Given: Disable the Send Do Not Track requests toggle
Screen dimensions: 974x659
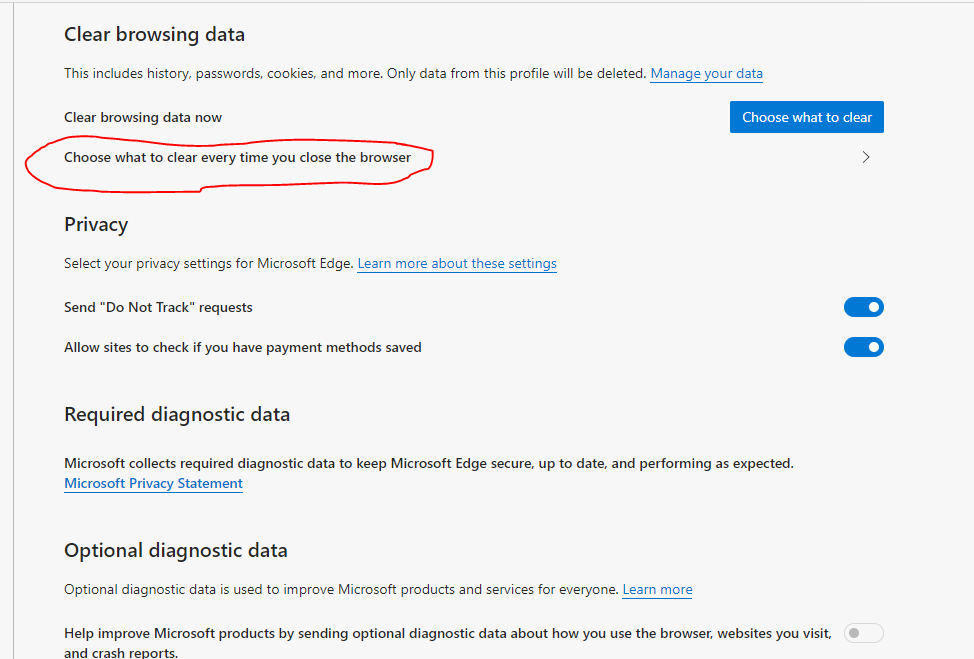Looking at the screenshot, I should click(x=863, y=307).
